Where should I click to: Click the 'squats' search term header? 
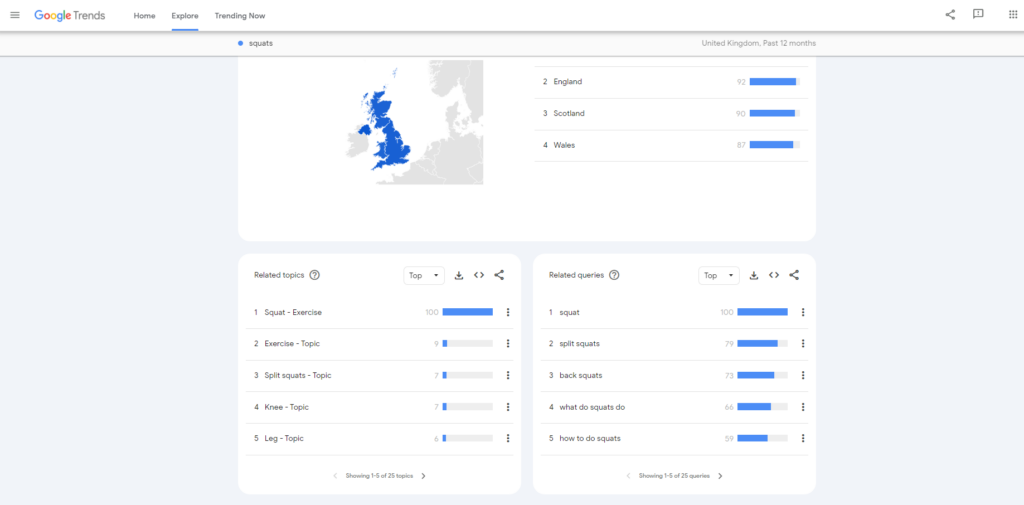pyautogui.click(x=261, y=43)
